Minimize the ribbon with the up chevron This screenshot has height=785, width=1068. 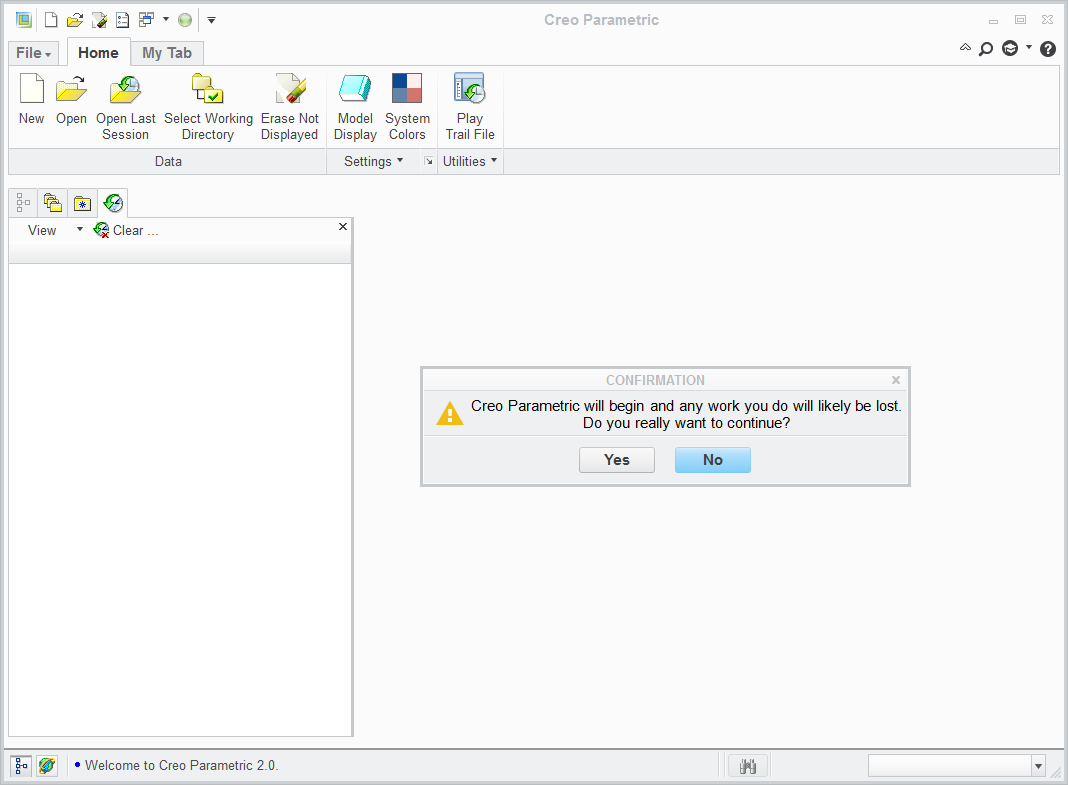965,47
